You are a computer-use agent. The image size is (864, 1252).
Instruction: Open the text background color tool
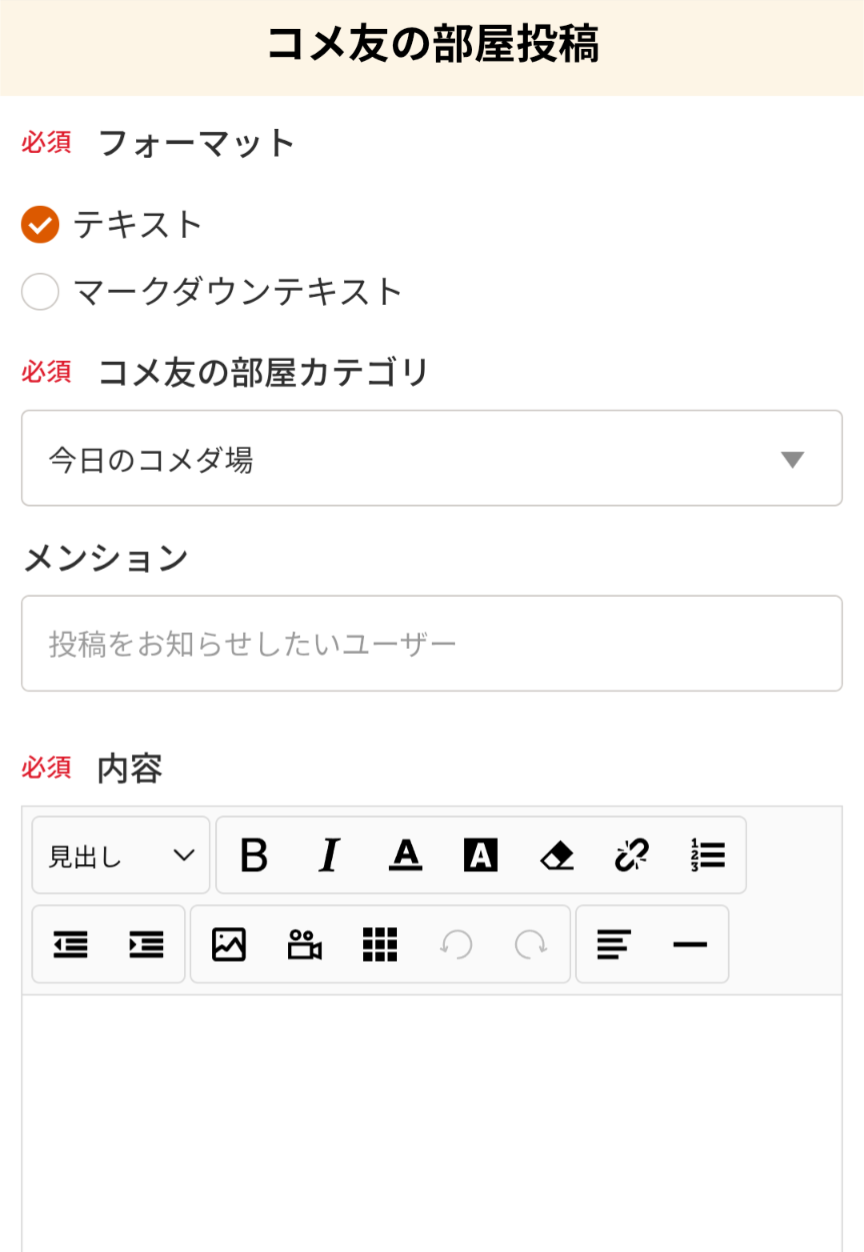coord(481,855)
